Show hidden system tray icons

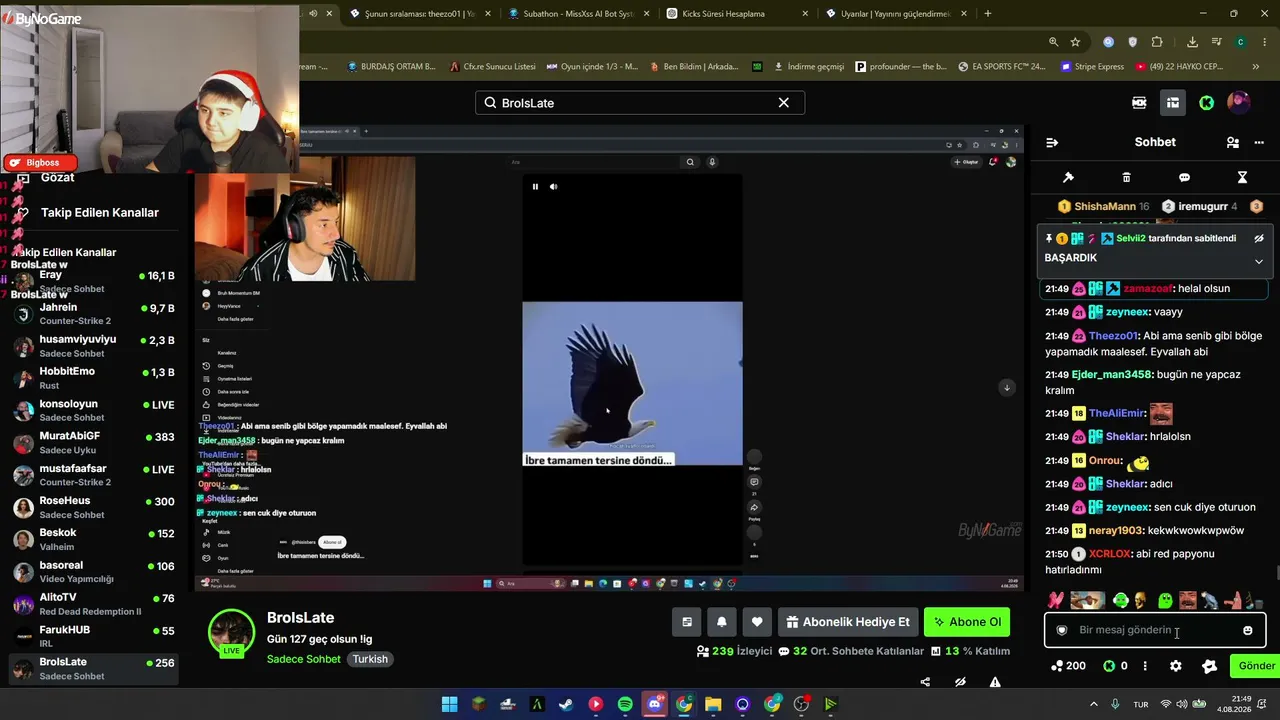[x=1093, y=704]
